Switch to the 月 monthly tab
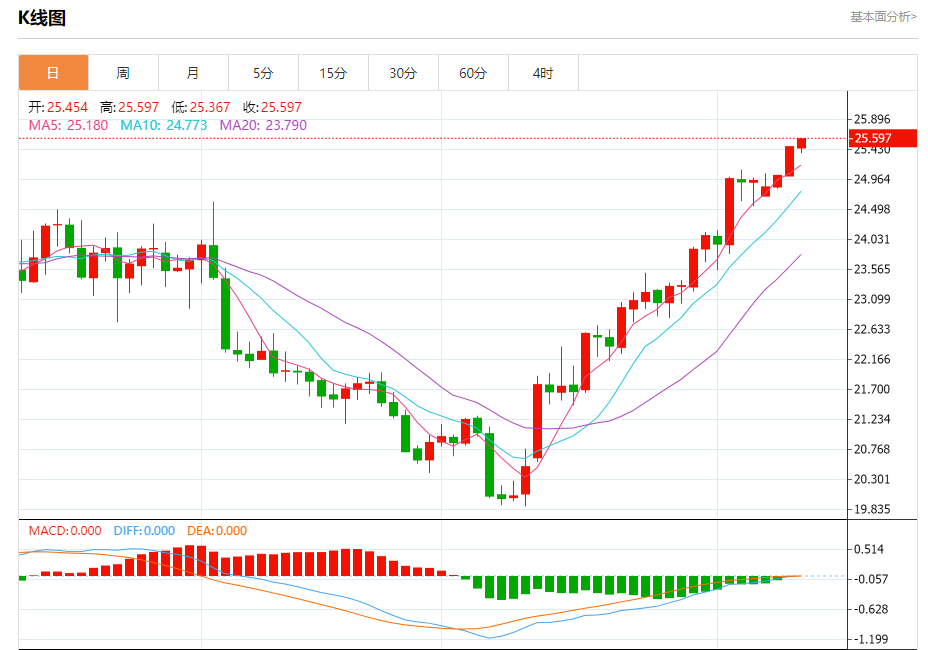The image size is (928, 650). pyautogui.click(x=193, y=73)
